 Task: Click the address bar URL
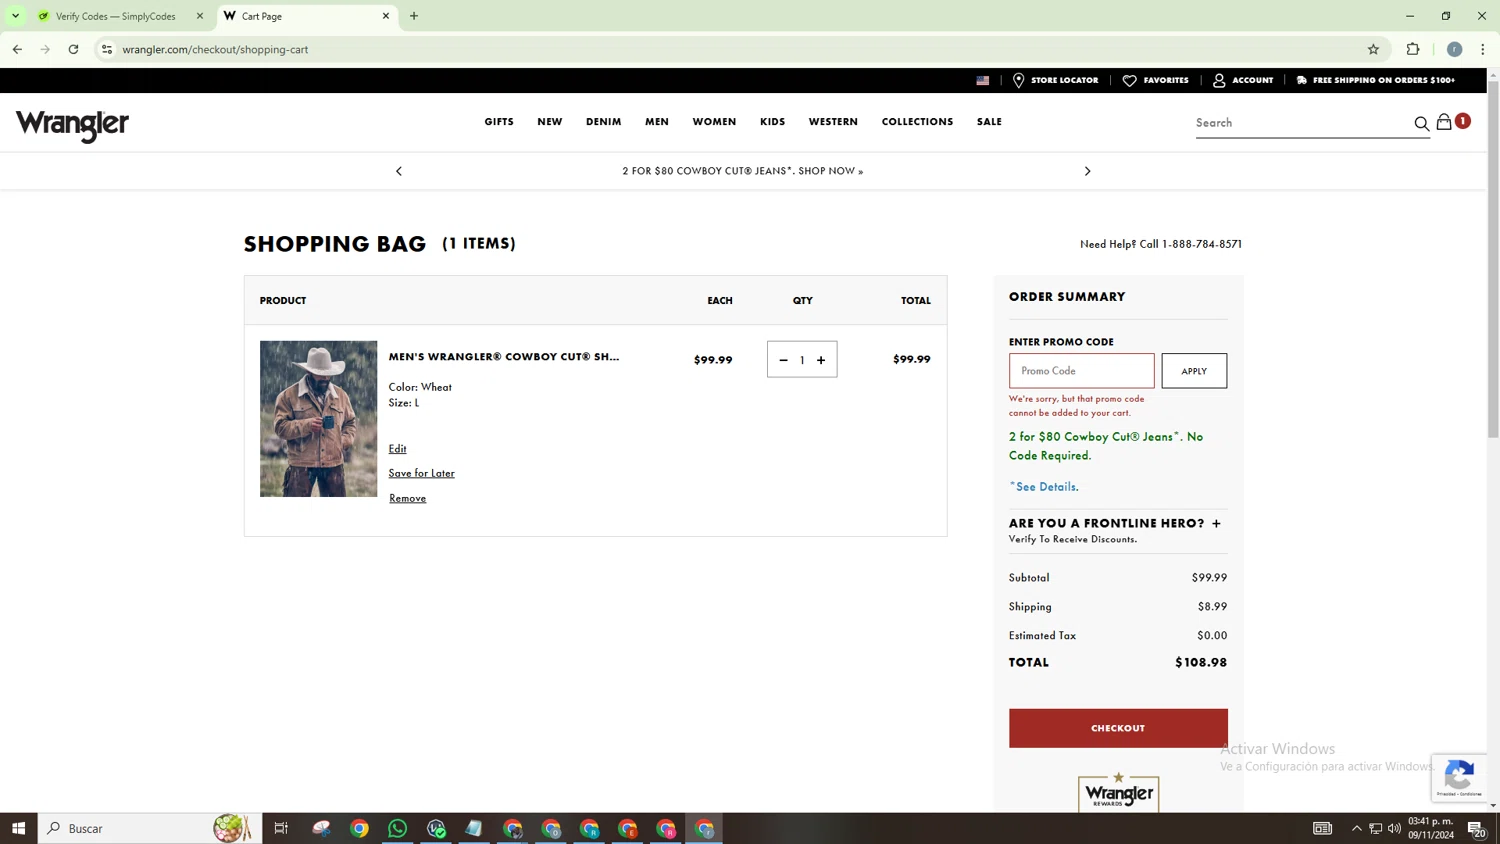pos(215,49)
